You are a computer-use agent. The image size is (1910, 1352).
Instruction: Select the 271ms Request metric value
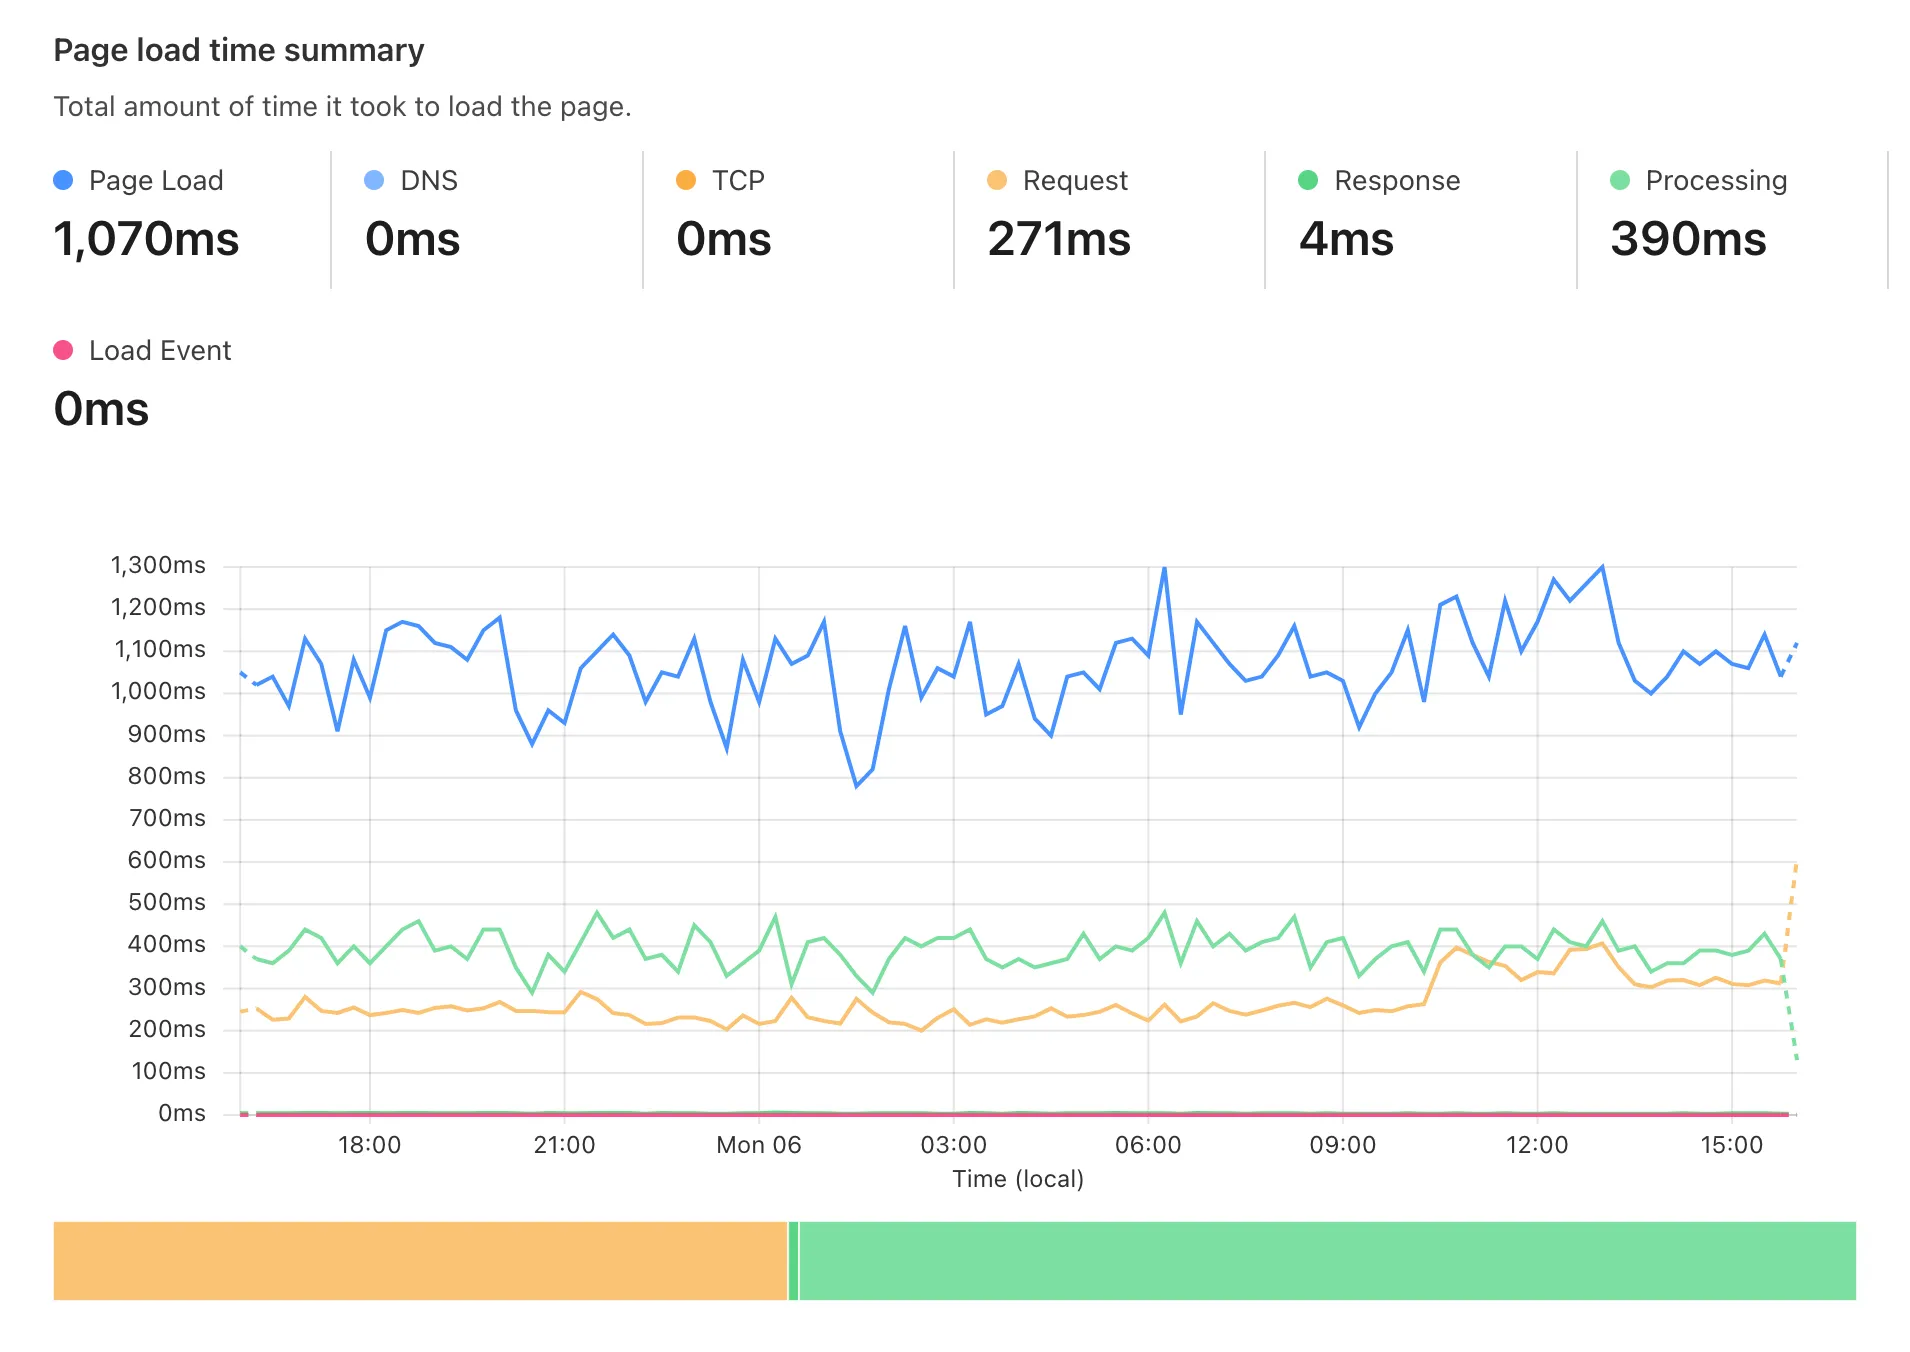pyautogui.click(x=1061, y=239)
